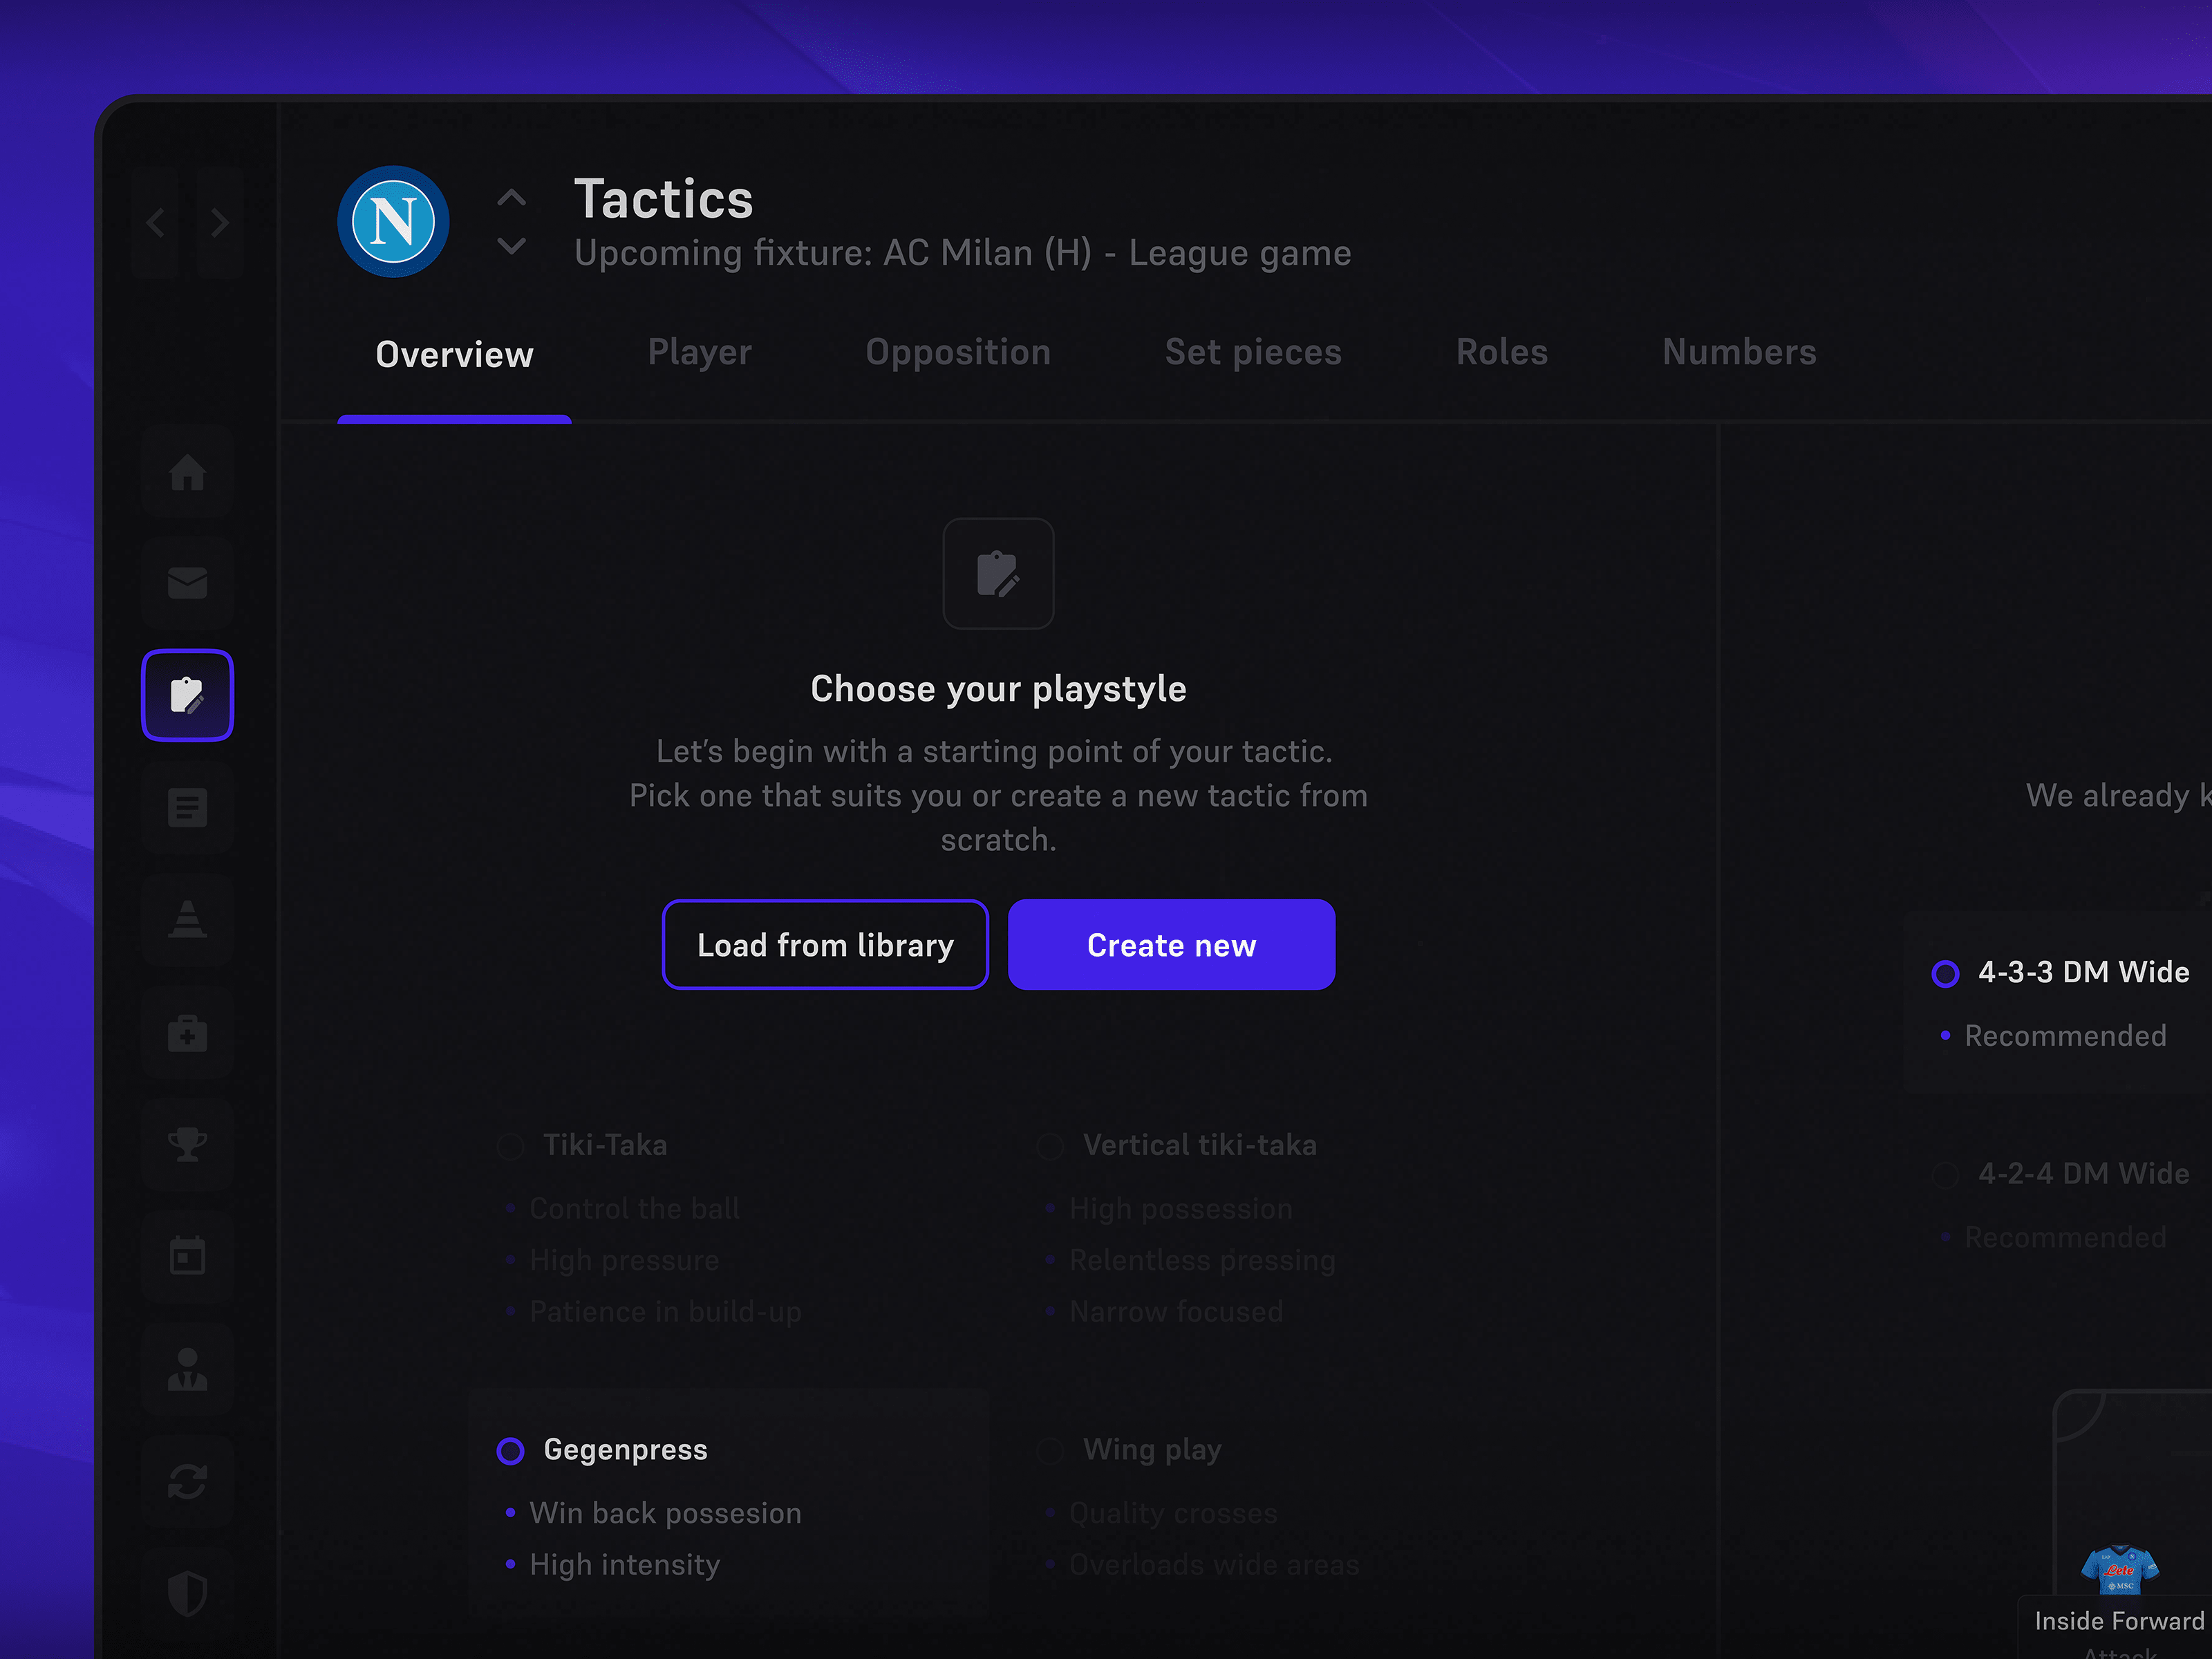The width and height of the screenshot is (2212, 1659).
Task: Switch to previous team with up chevron
Action: point(511,198)
